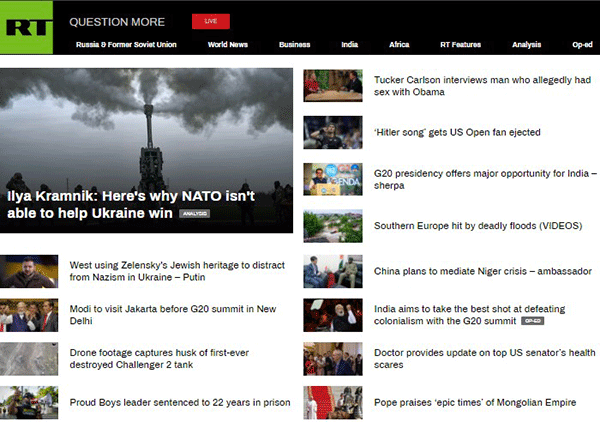Go to World News section
This screenshot has width=600, height=422.
[228, 45]
